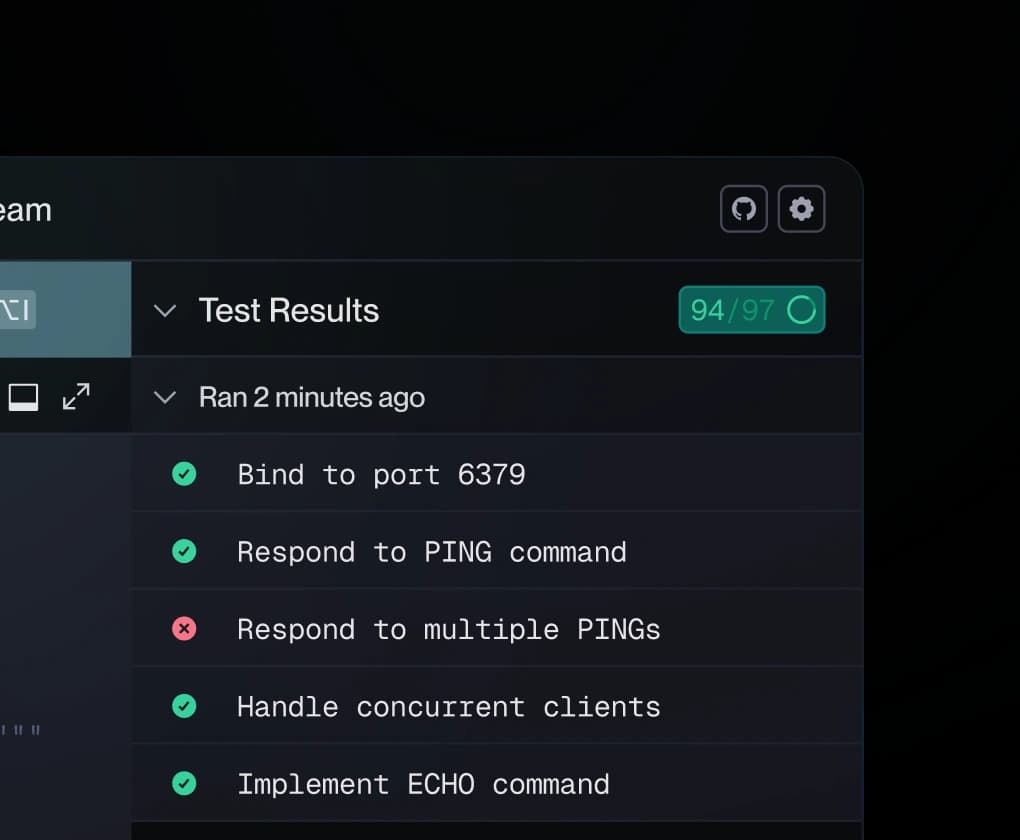The image size is (1020, 840).
Task: Click the Ran 2 minutes ago label
Action: (x=311, y=398)
